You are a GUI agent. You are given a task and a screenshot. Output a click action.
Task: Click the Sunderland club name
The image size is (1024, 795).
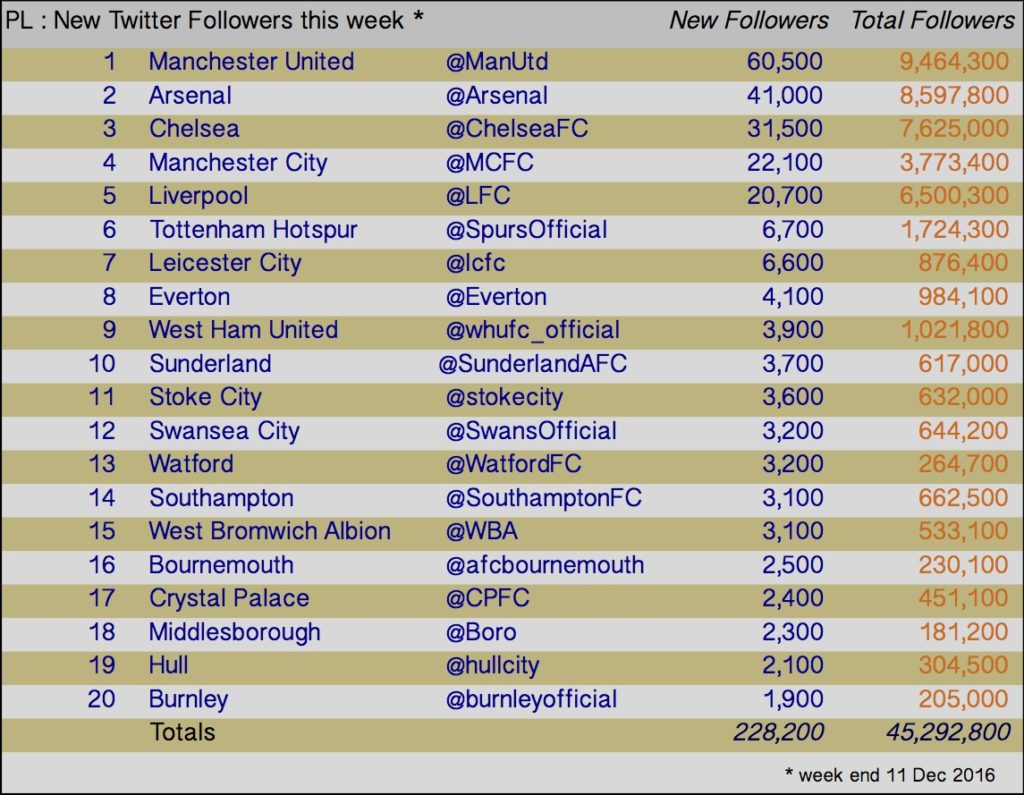pyautogui.click(x=210, y=364)
